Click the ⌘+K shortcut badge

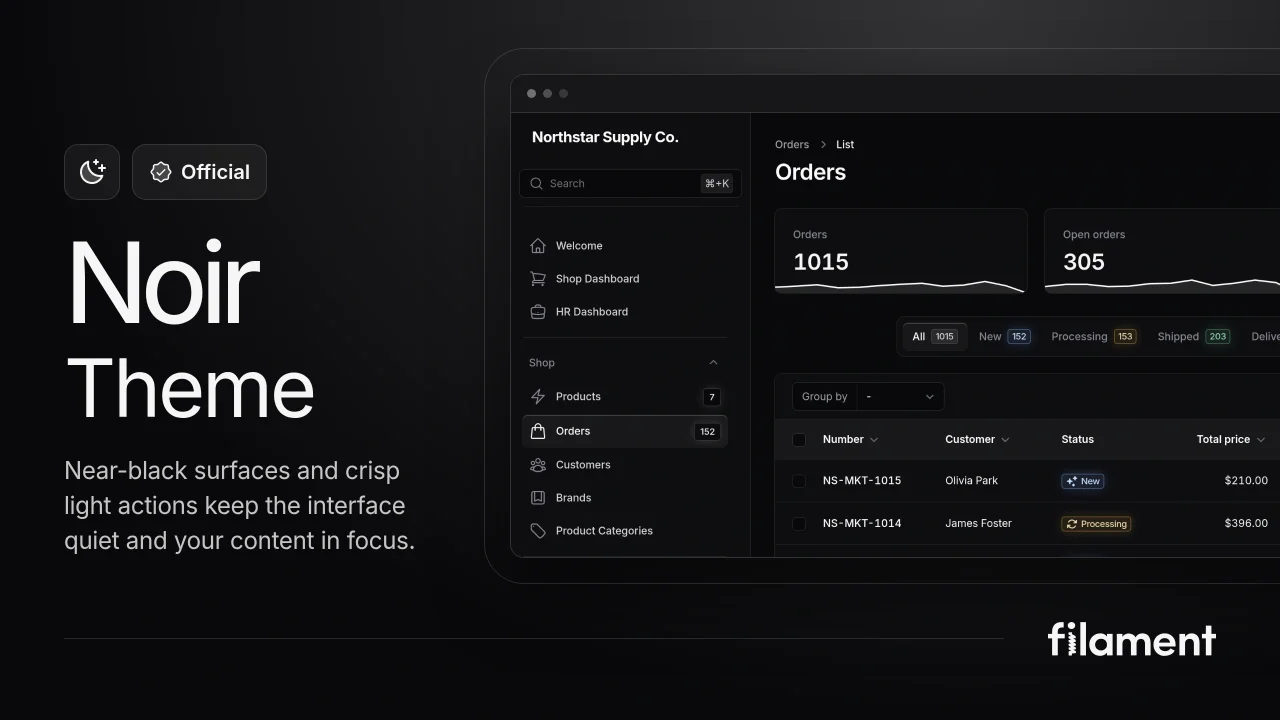[x=717, y=184]
